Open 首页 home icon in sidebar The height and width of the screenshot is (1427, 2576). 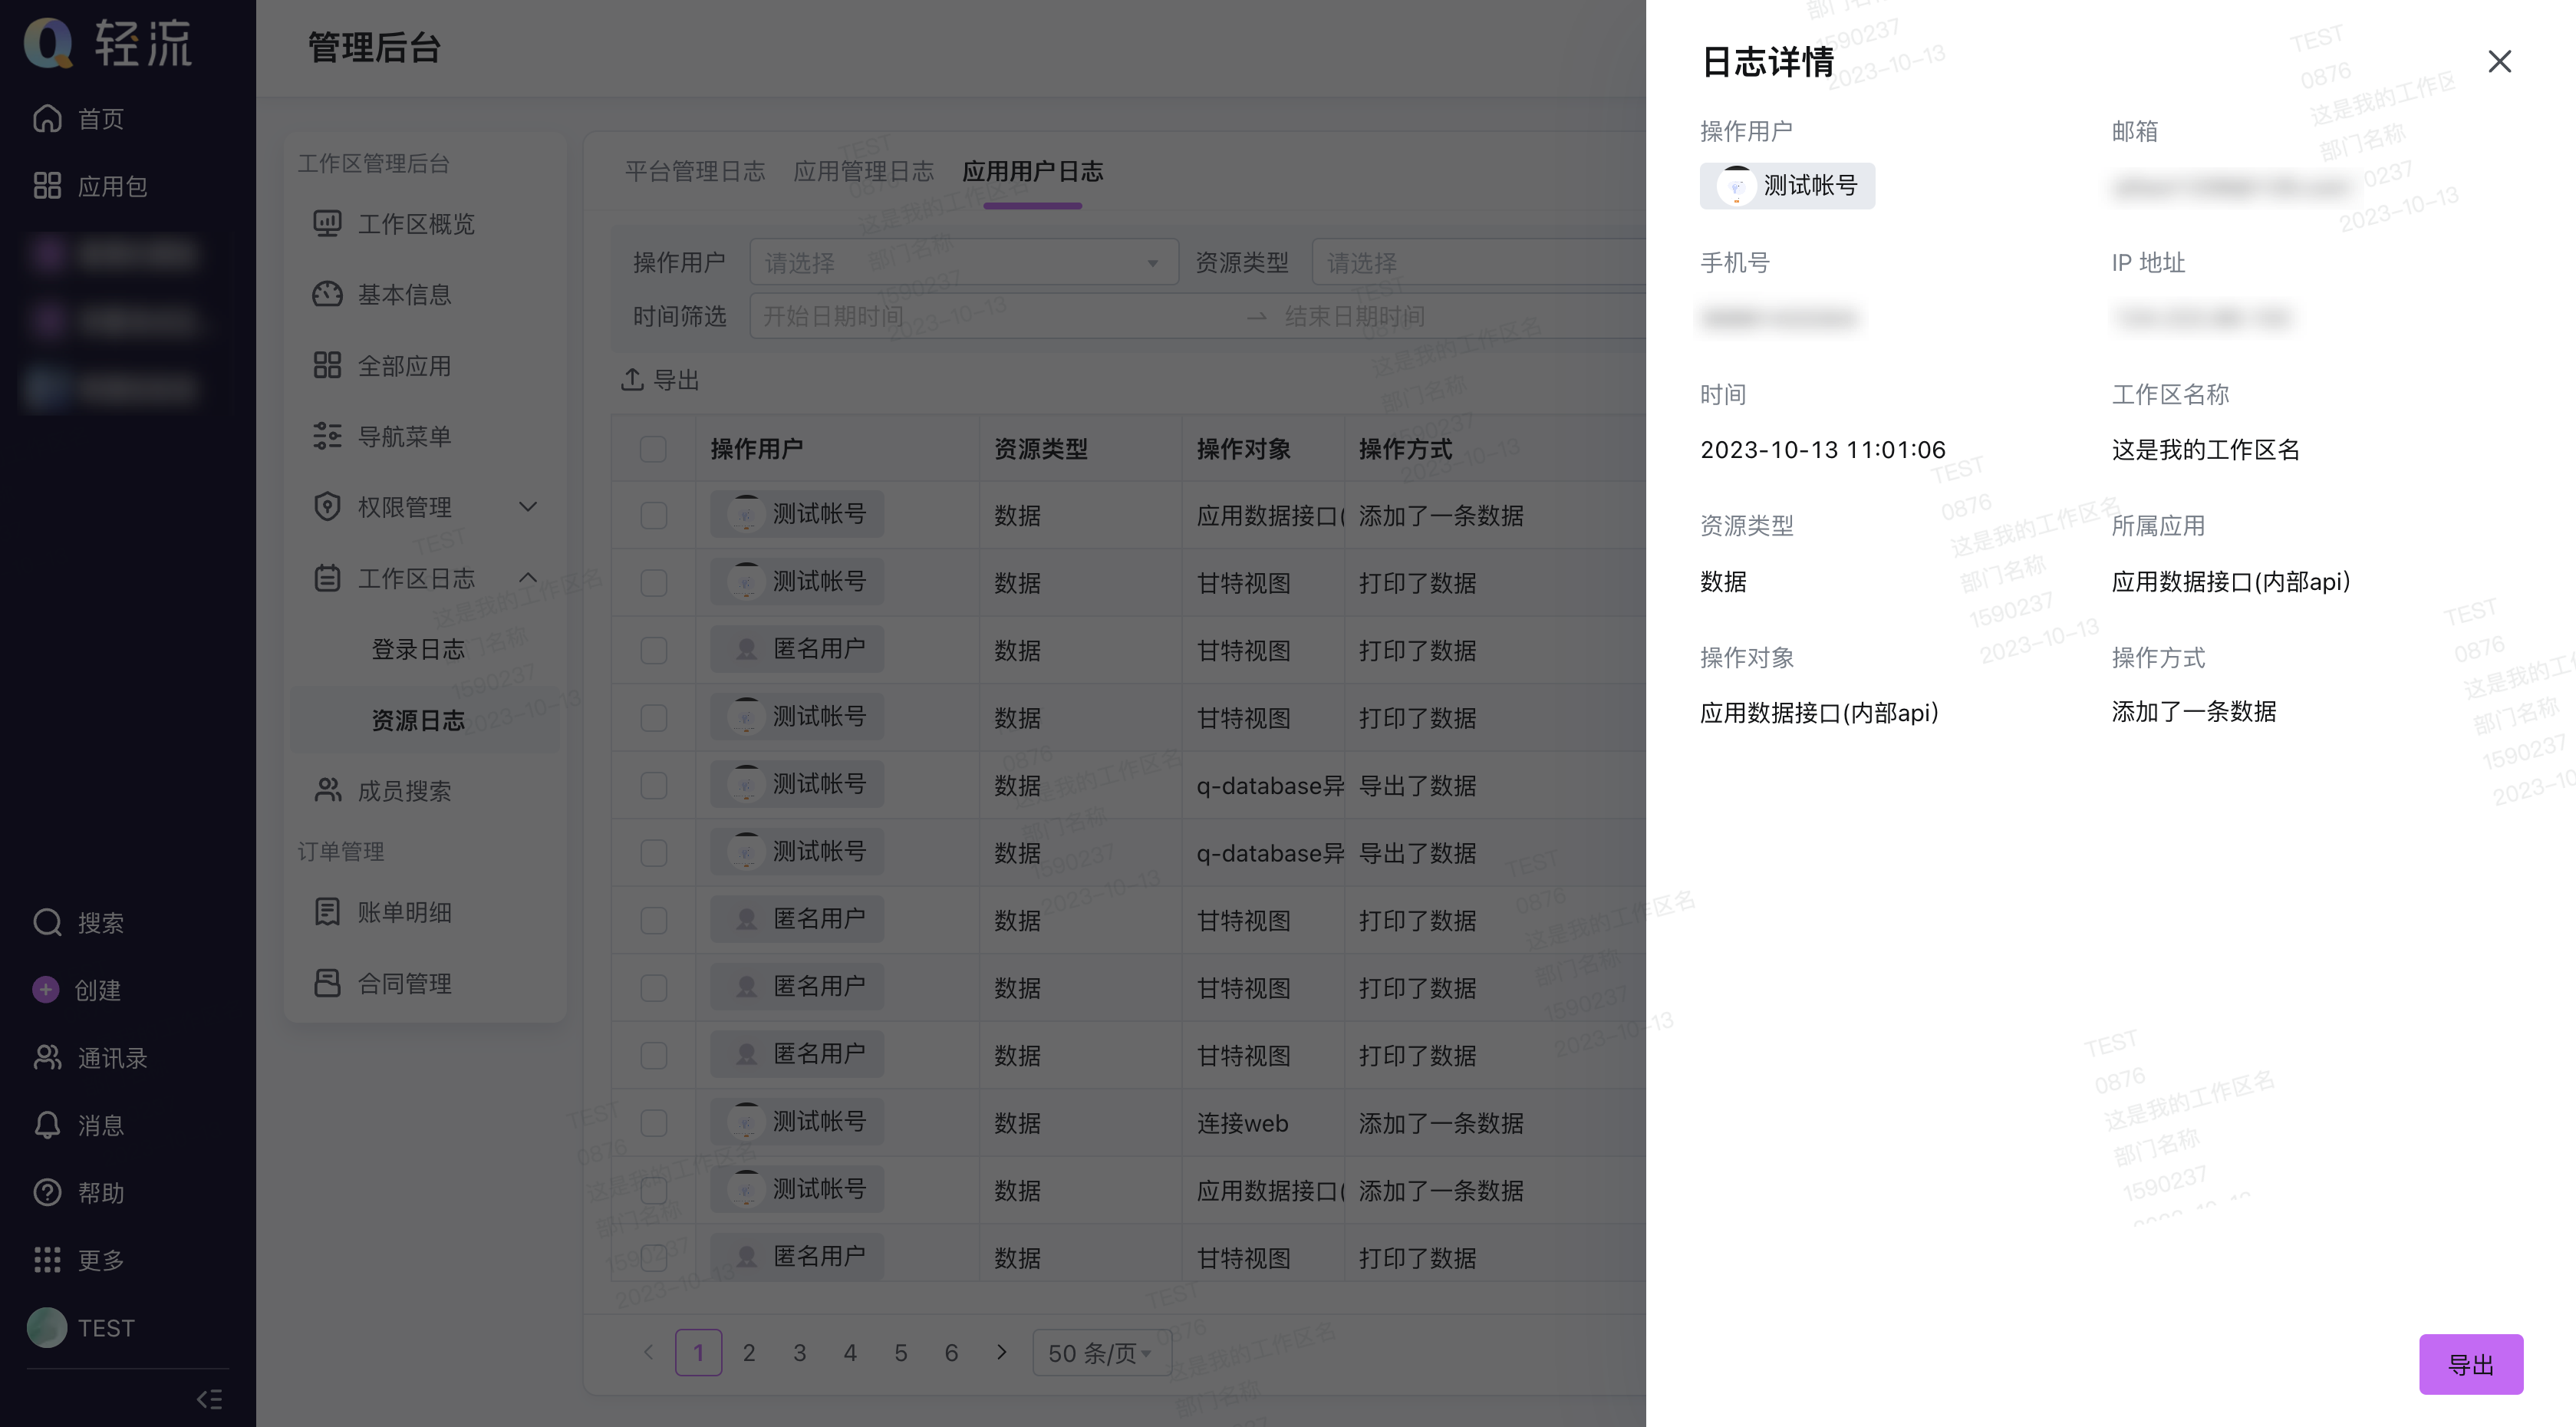pos(47,119)
